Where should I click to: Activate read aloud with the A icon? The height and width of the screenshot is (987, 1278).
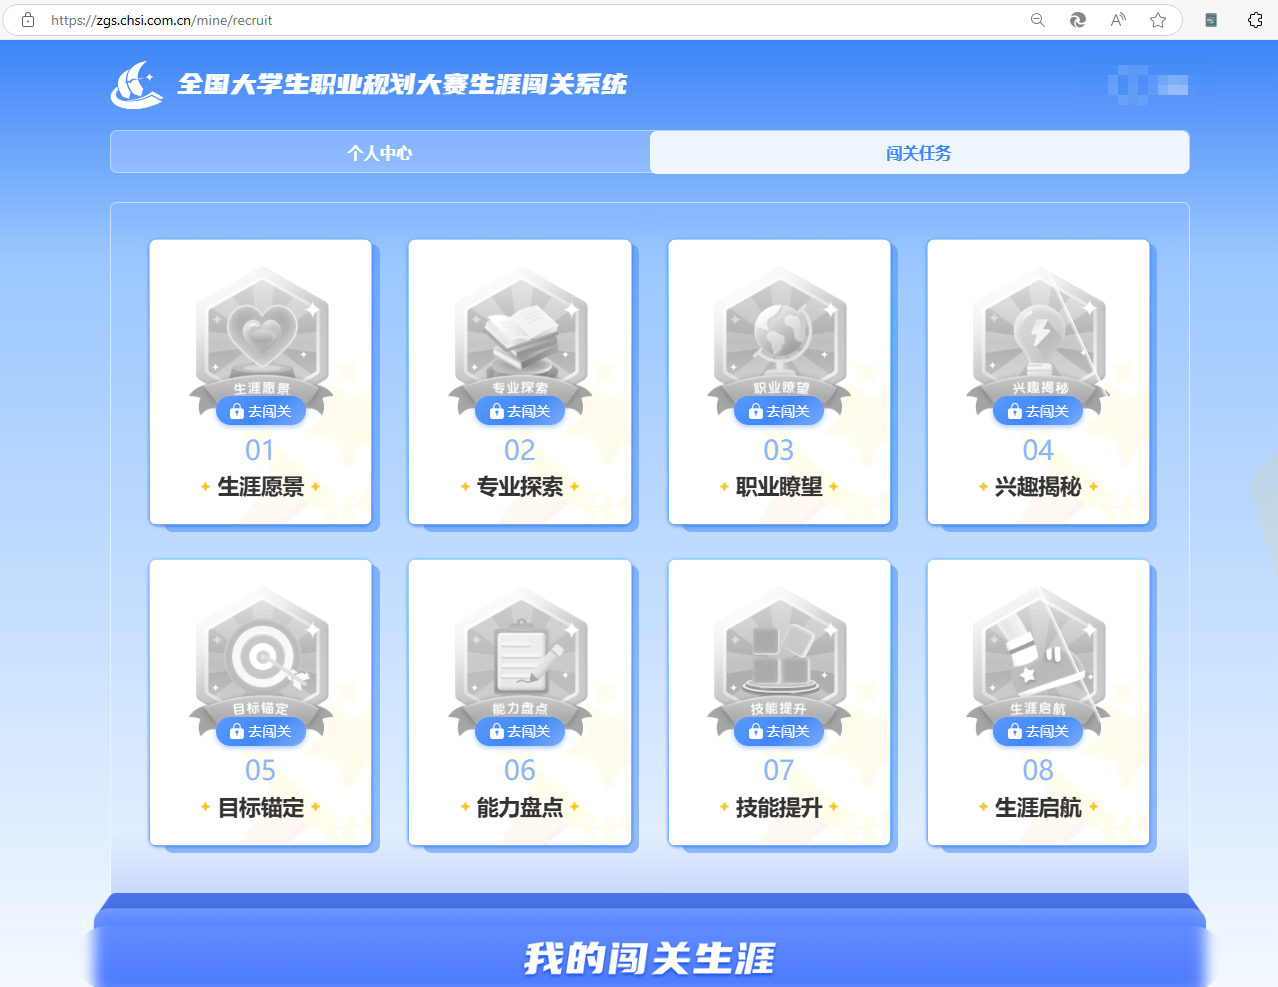coord(1117,19)
